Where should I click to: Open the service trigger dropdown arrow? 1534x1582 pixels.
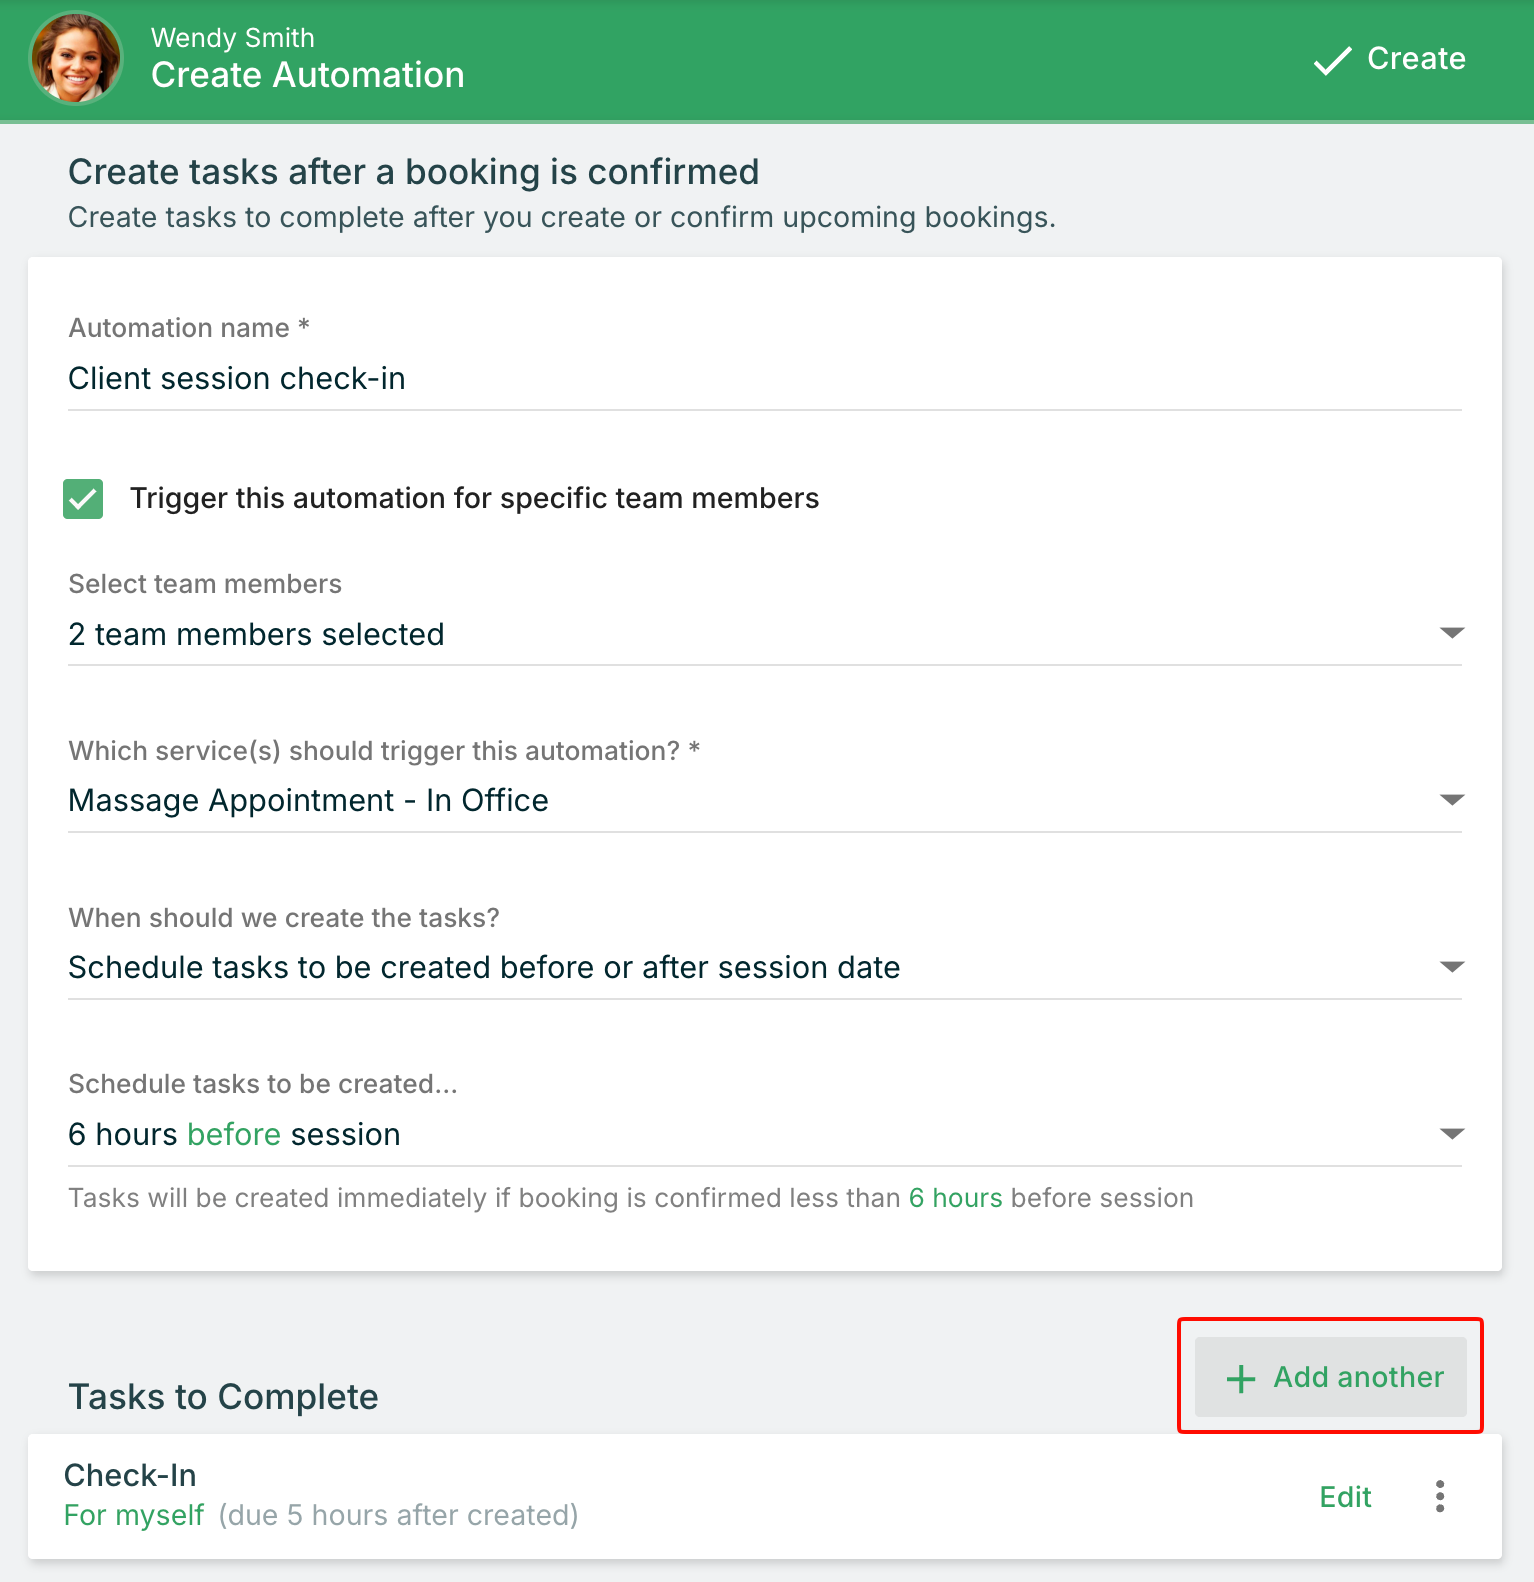pos(1451,800)
